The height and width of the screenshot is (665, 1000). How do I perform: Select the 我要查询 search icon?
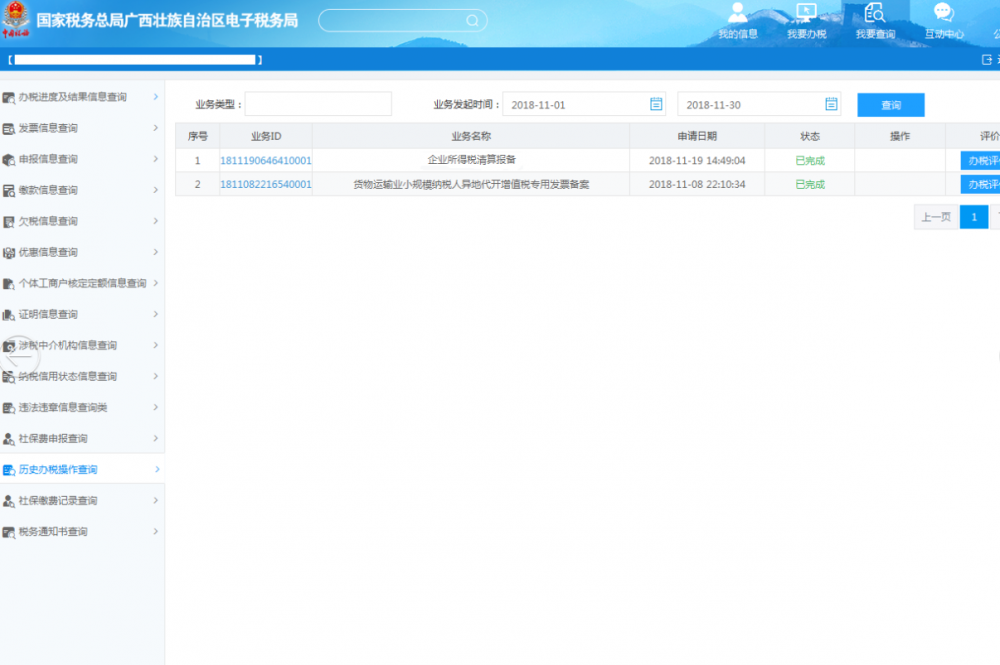(875, 13)
